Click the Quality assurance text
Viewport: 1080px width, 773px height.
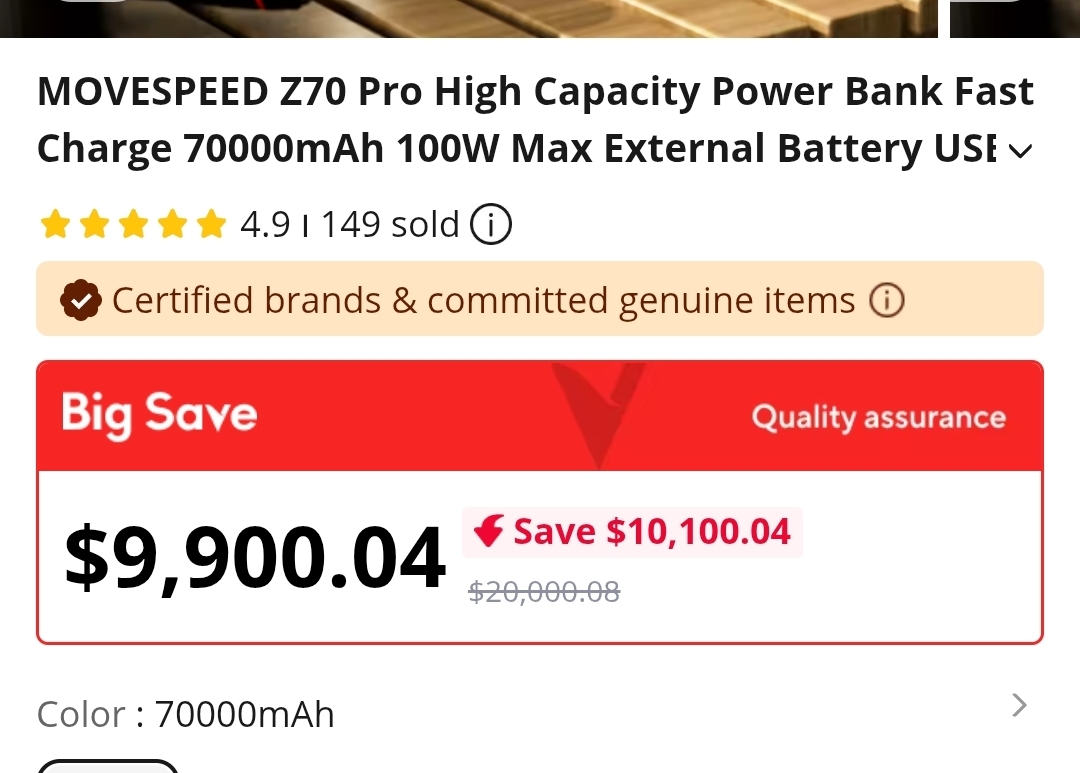click(878, 417)
